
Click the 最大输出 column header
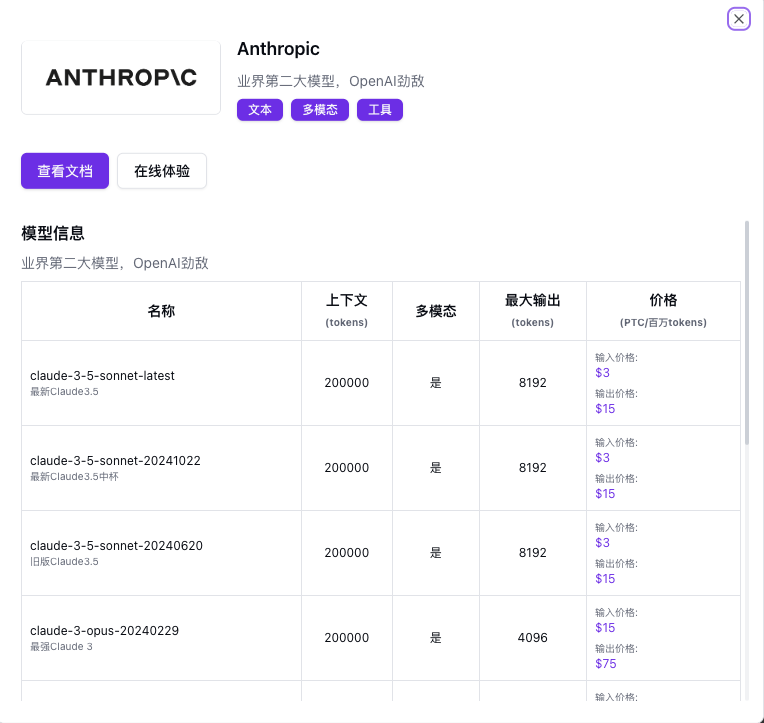(x=533, y=311)
